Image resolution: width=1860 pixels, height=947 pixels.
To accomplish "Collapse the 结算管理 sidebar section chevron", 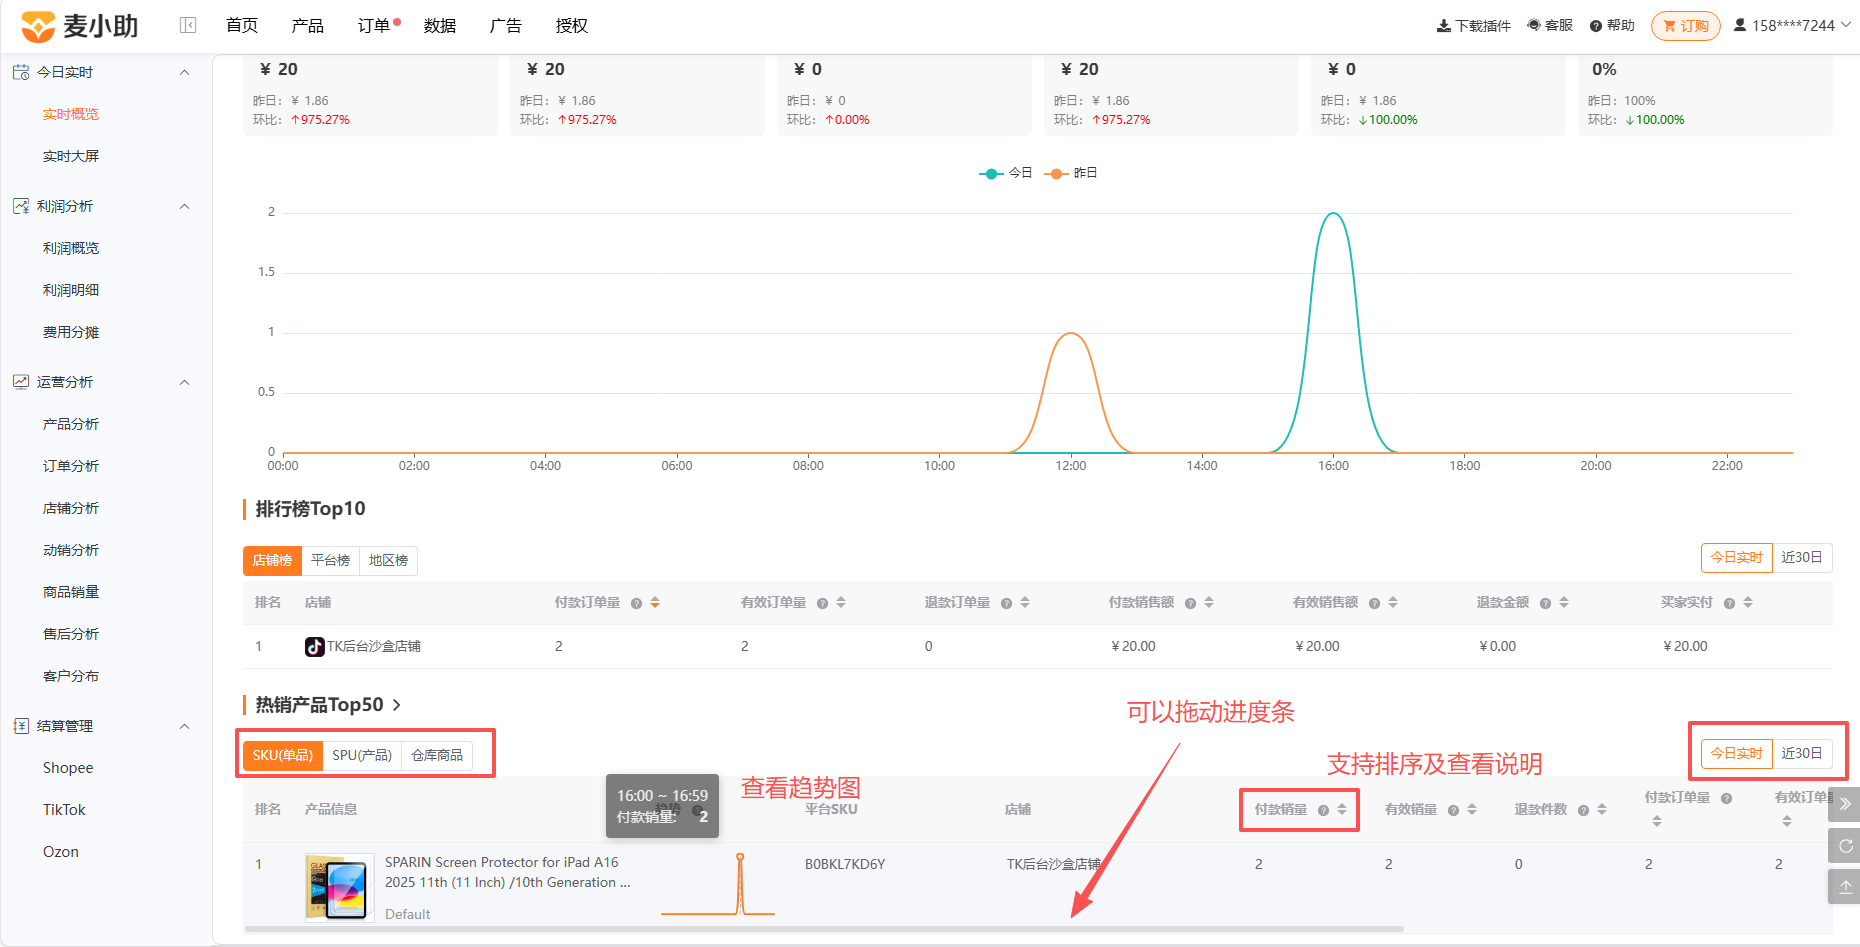I will (184, 726).
